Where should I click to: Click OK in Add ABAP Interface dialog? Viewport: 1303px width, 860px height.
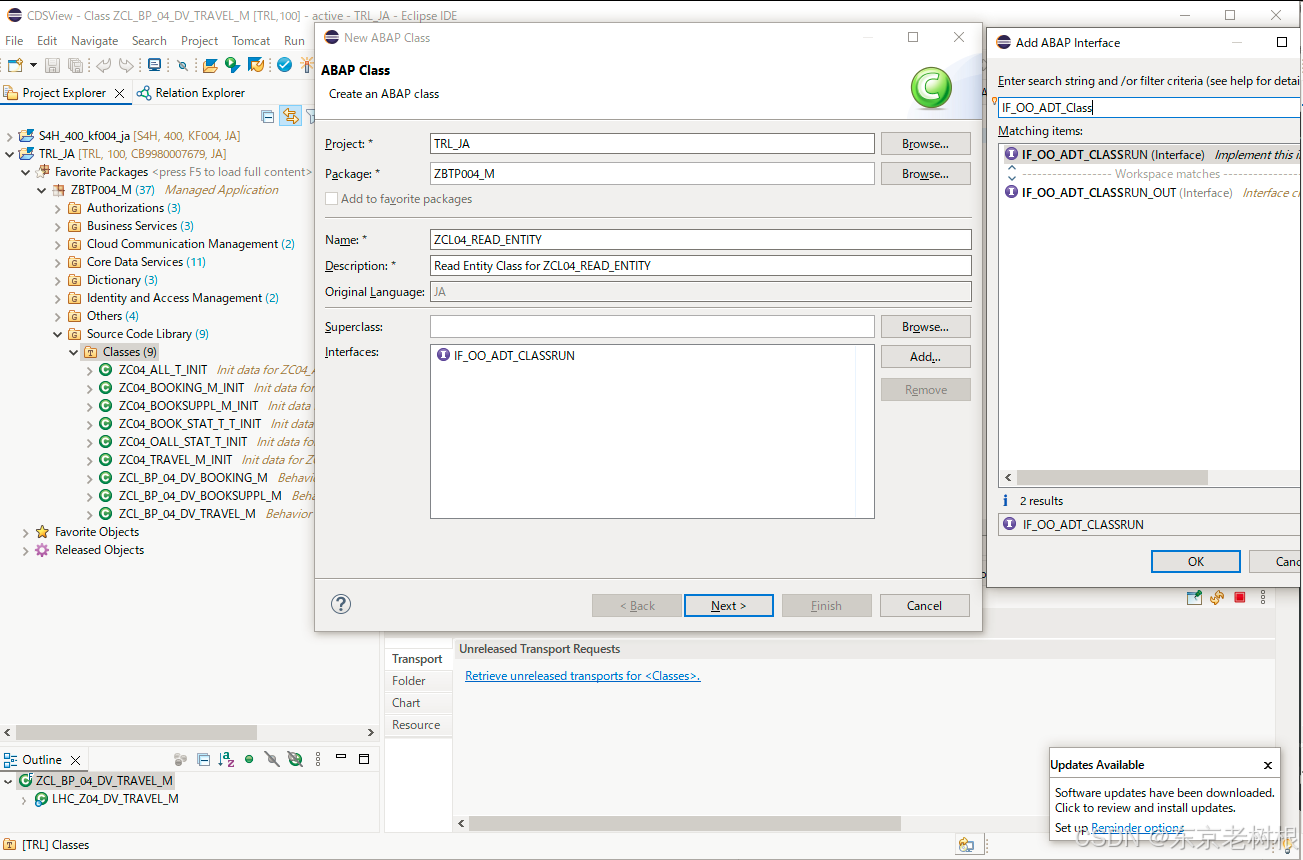click(1196, 562)
